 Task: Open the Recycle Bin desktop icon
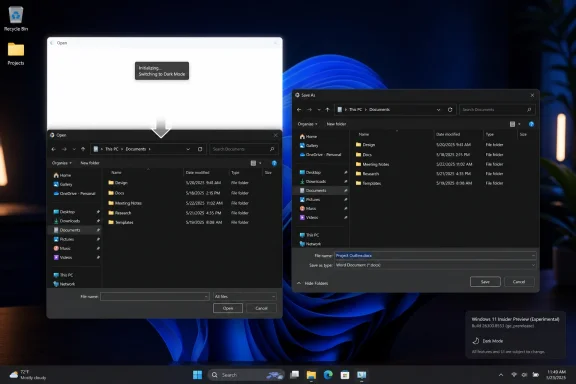[16, 18]
